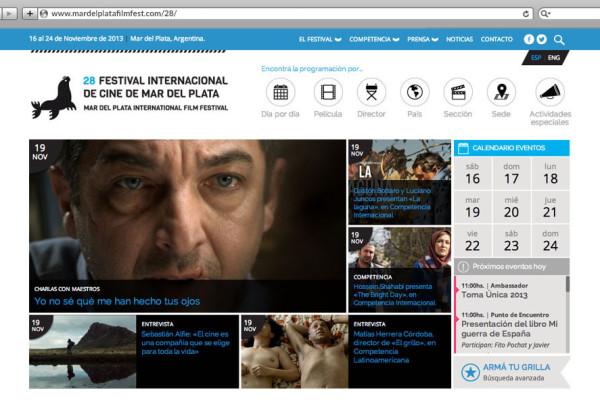Open the Noticias menu item

[459, 39]
